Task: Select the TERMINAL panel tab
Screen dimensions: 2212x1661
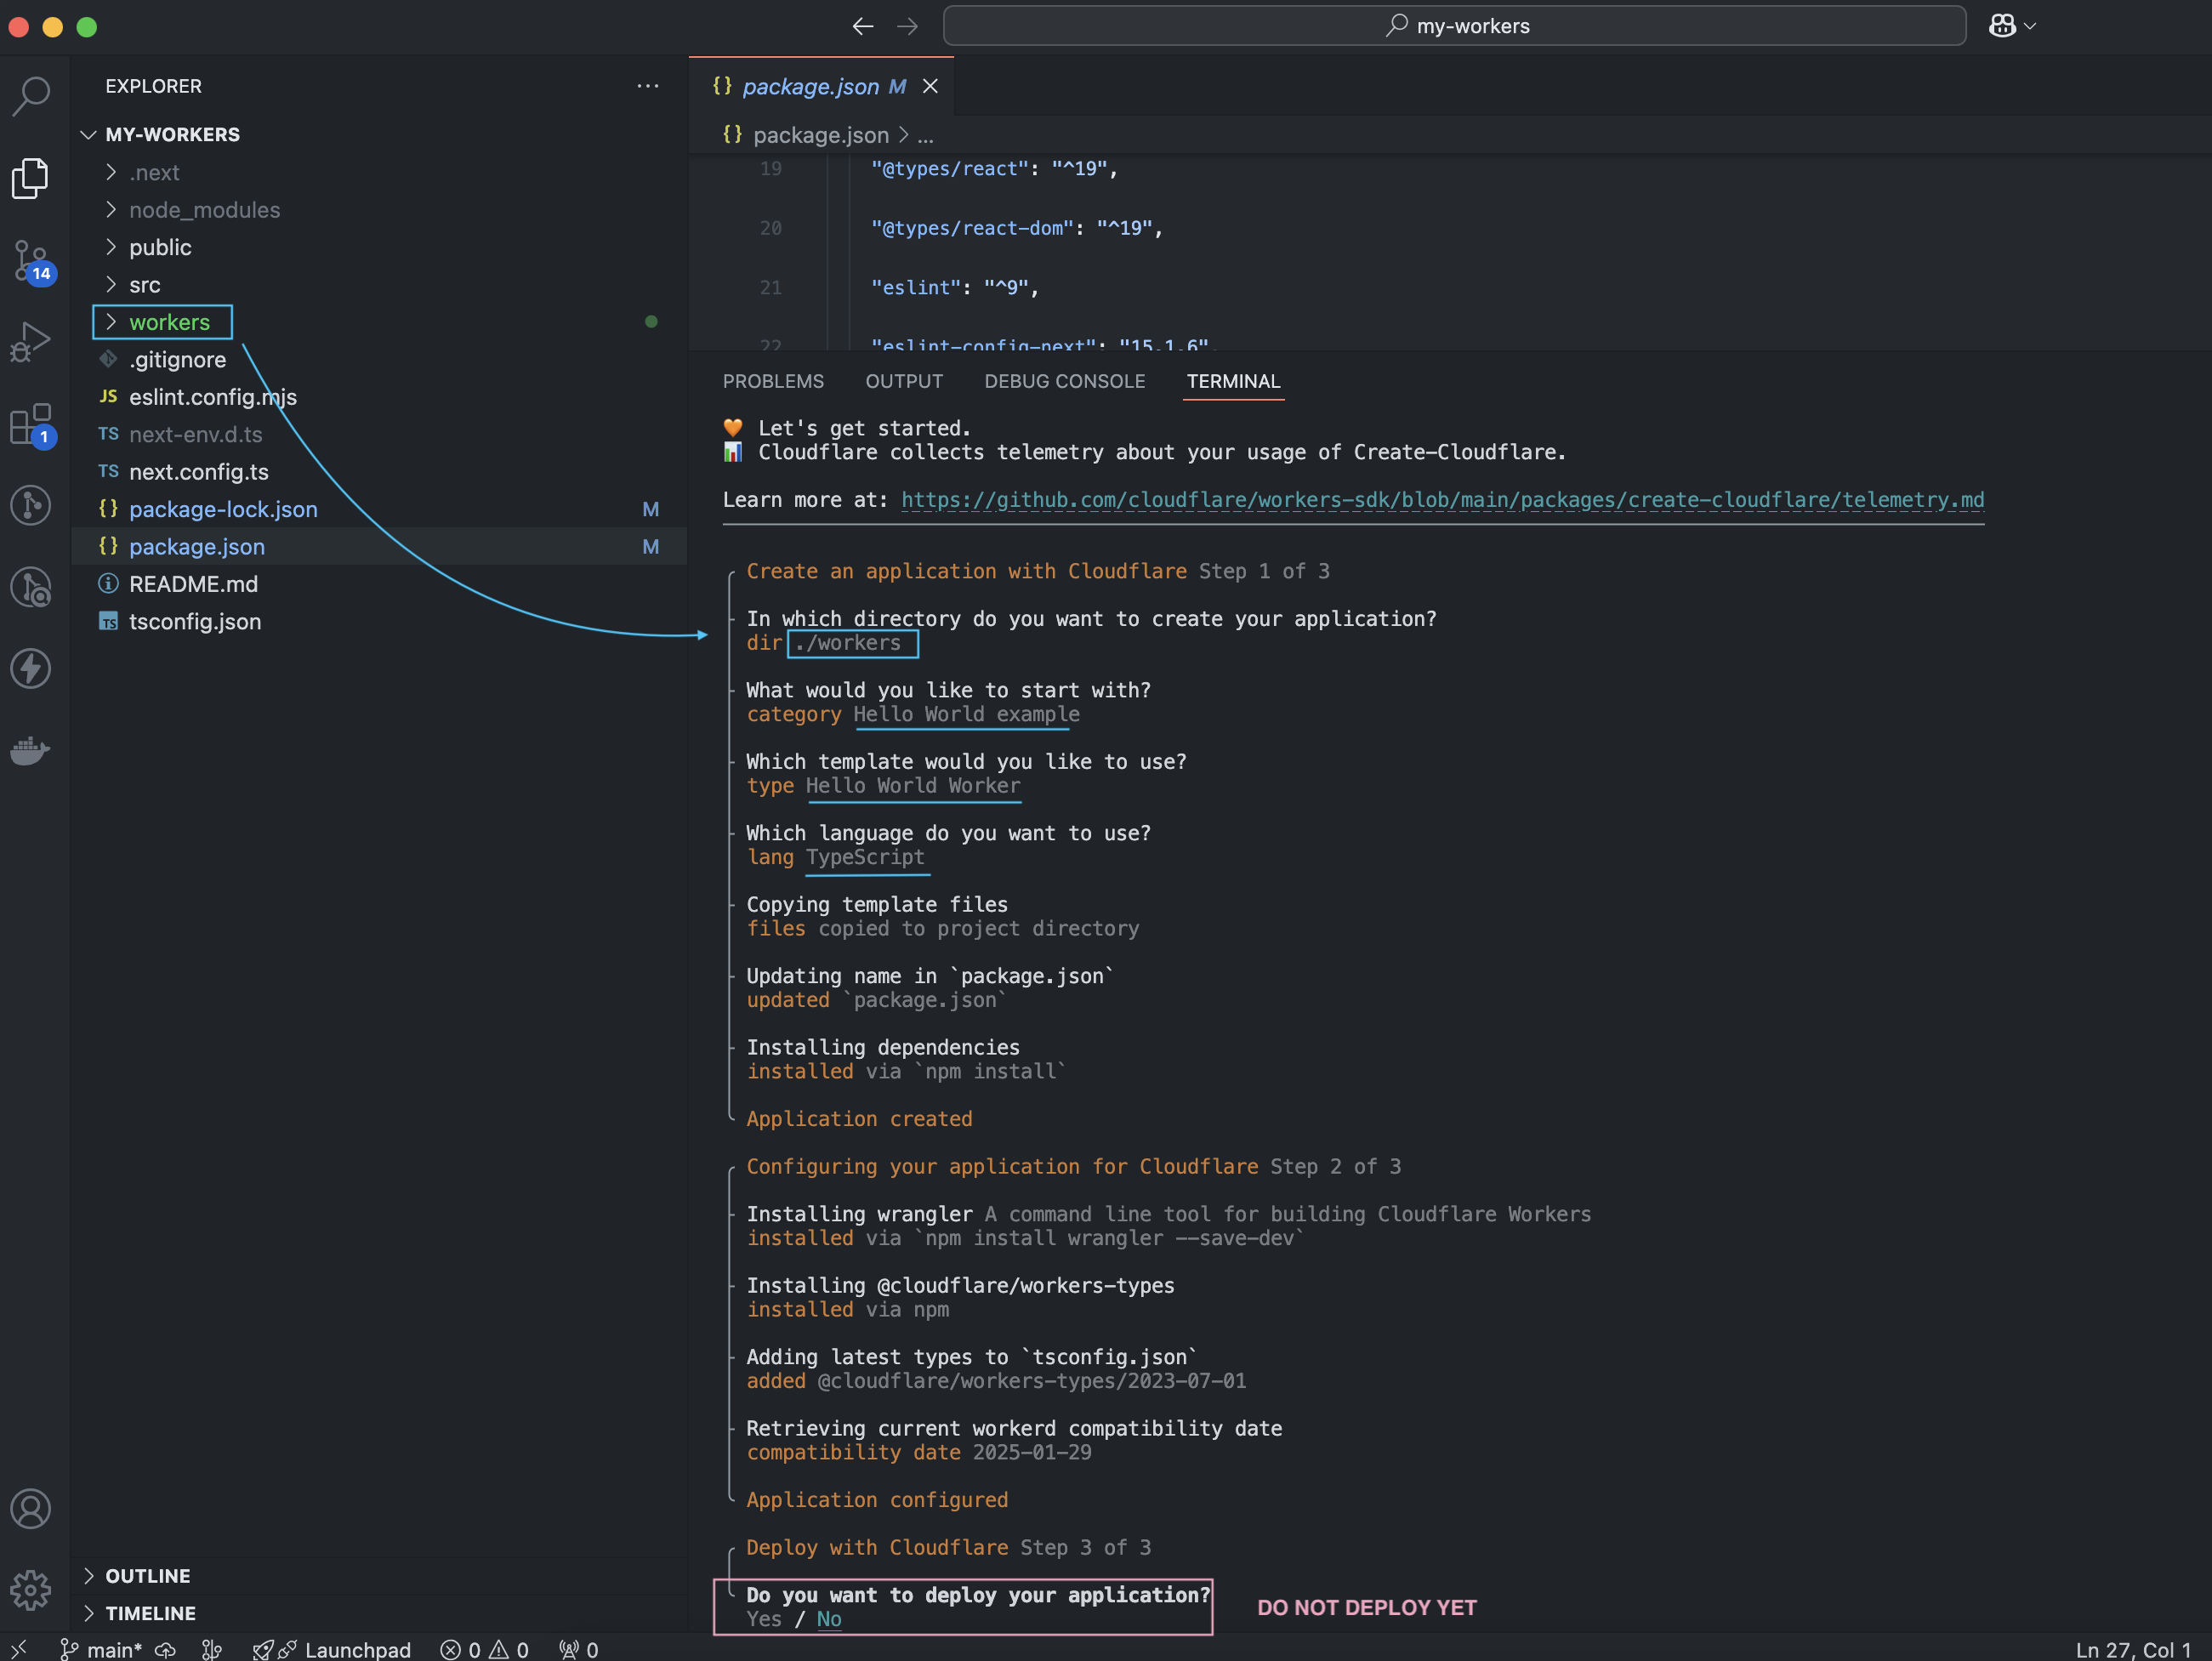Action: [1233, 381]
